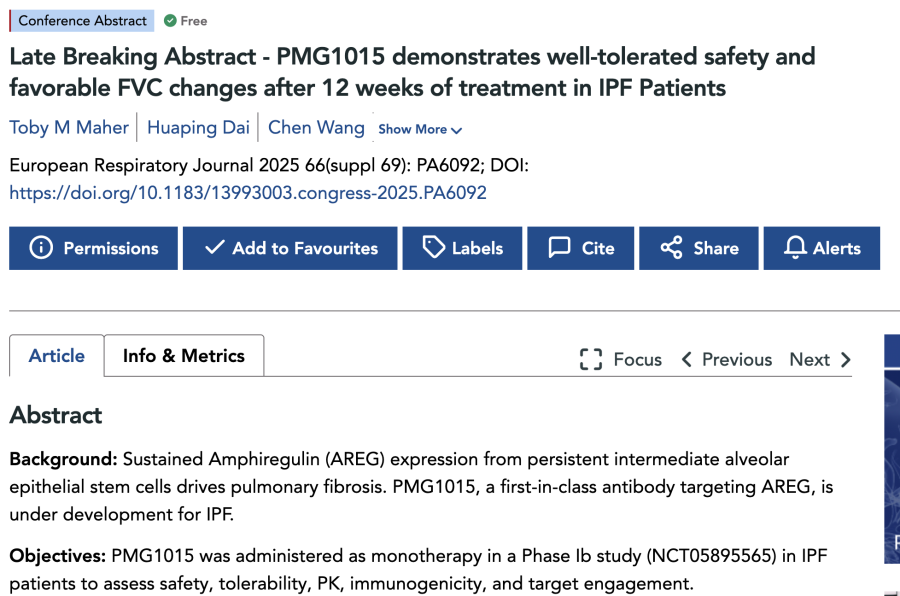This screenshot has width=900, height=596.
Task: Select the Labels tag icon
Action: (432, 248)
